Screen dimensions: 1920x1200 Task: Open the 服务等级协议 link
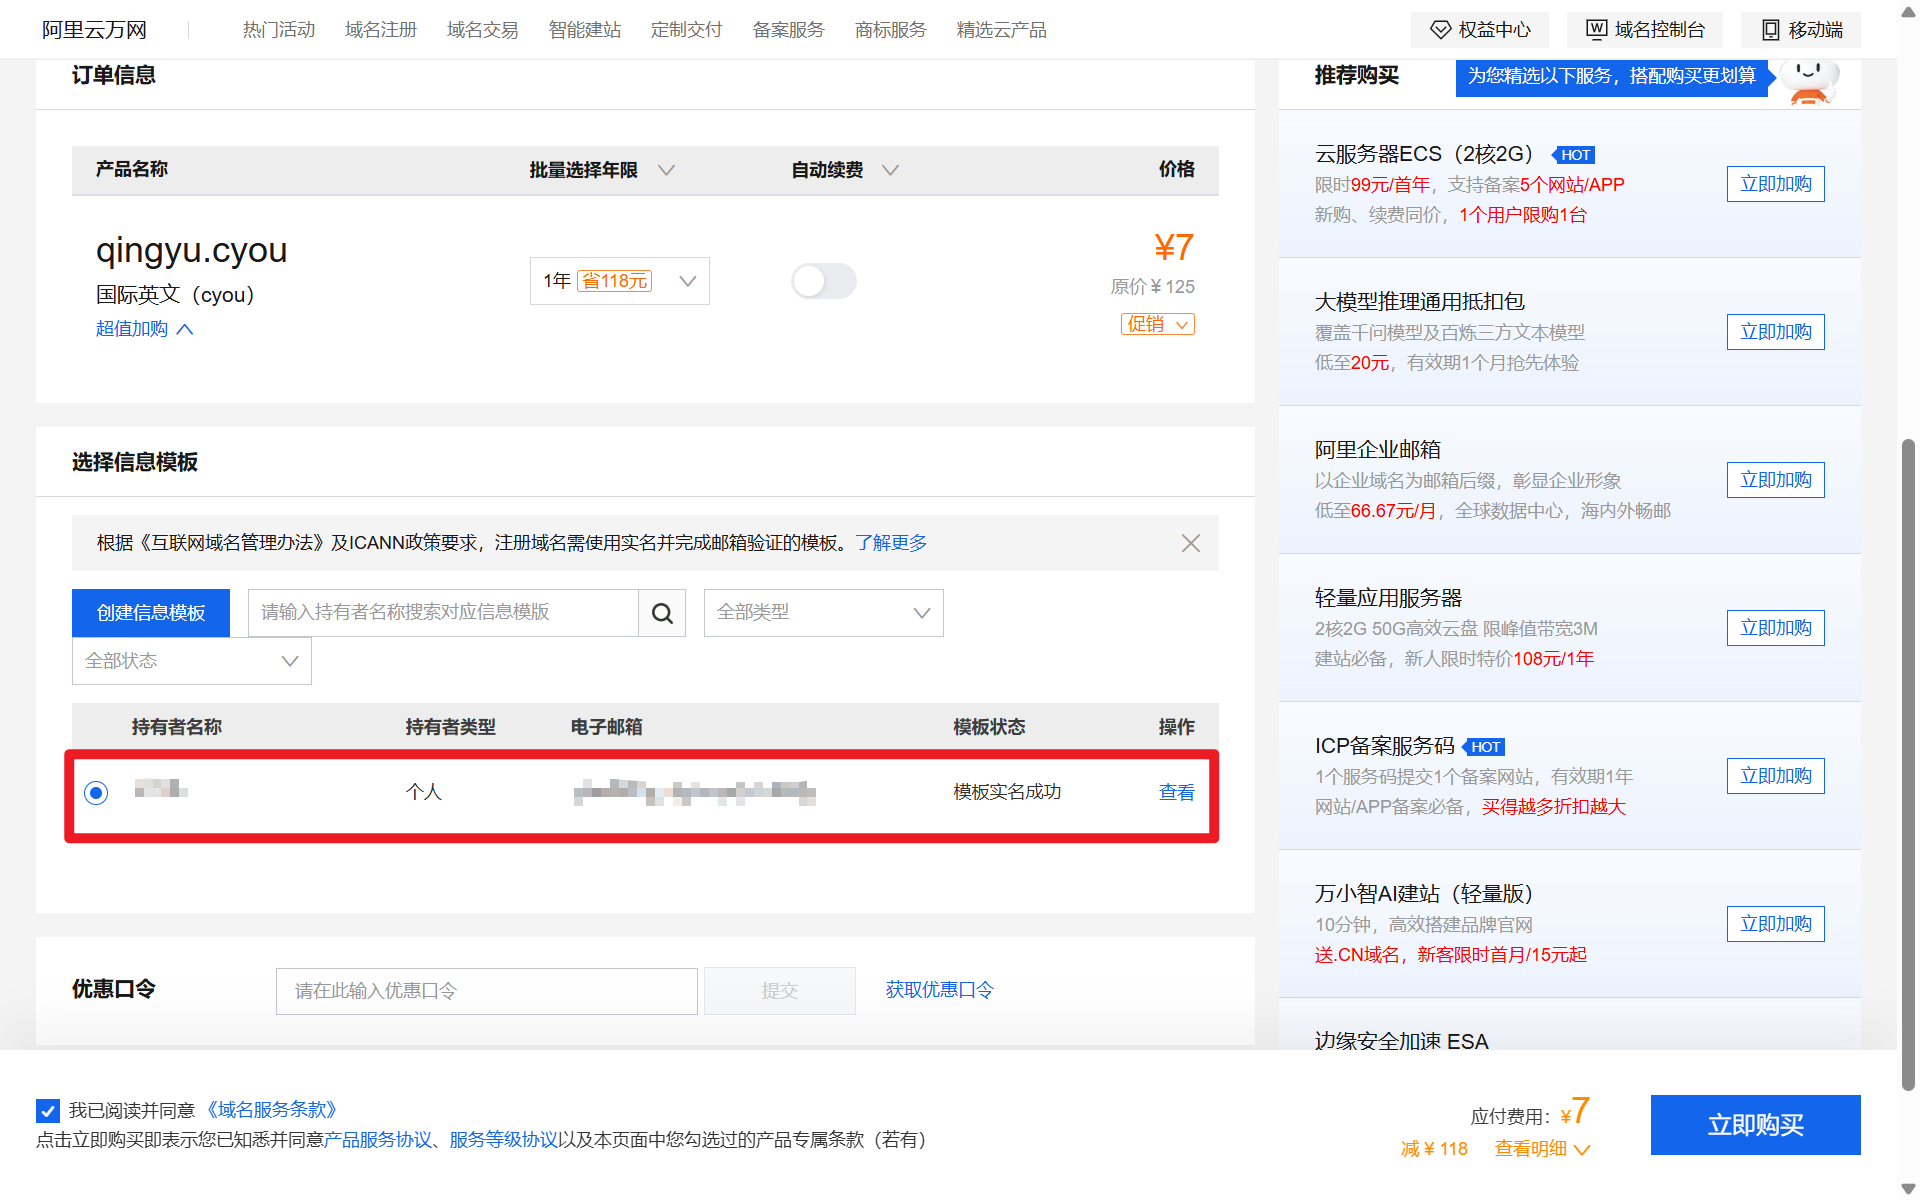click(504, 1140)
